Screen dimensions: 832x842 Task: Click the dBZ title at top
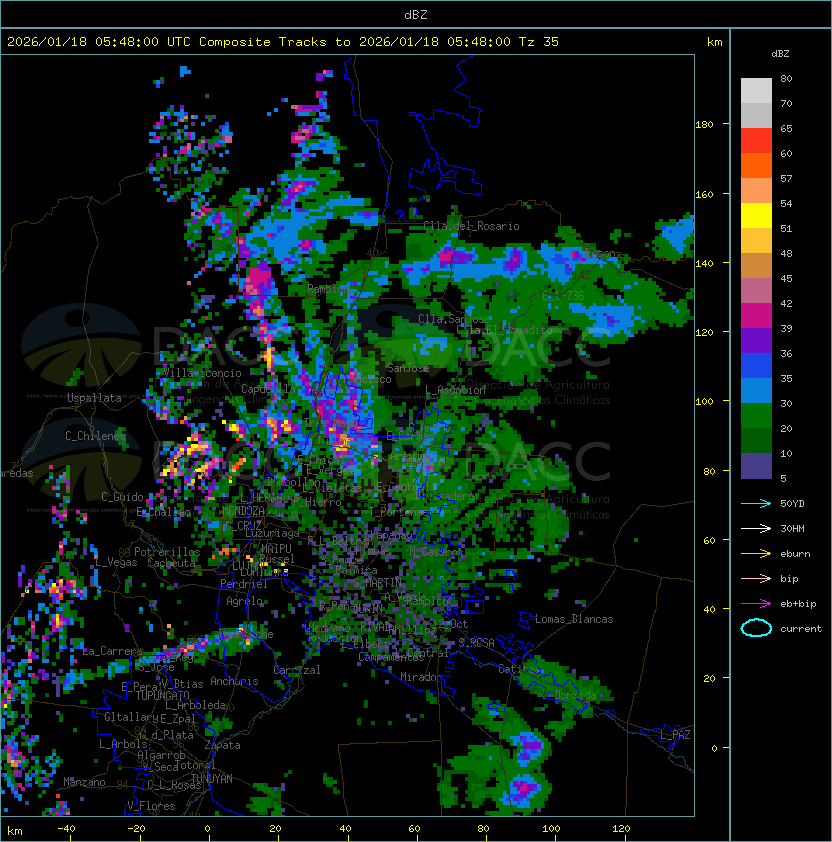tap(416, 15)
